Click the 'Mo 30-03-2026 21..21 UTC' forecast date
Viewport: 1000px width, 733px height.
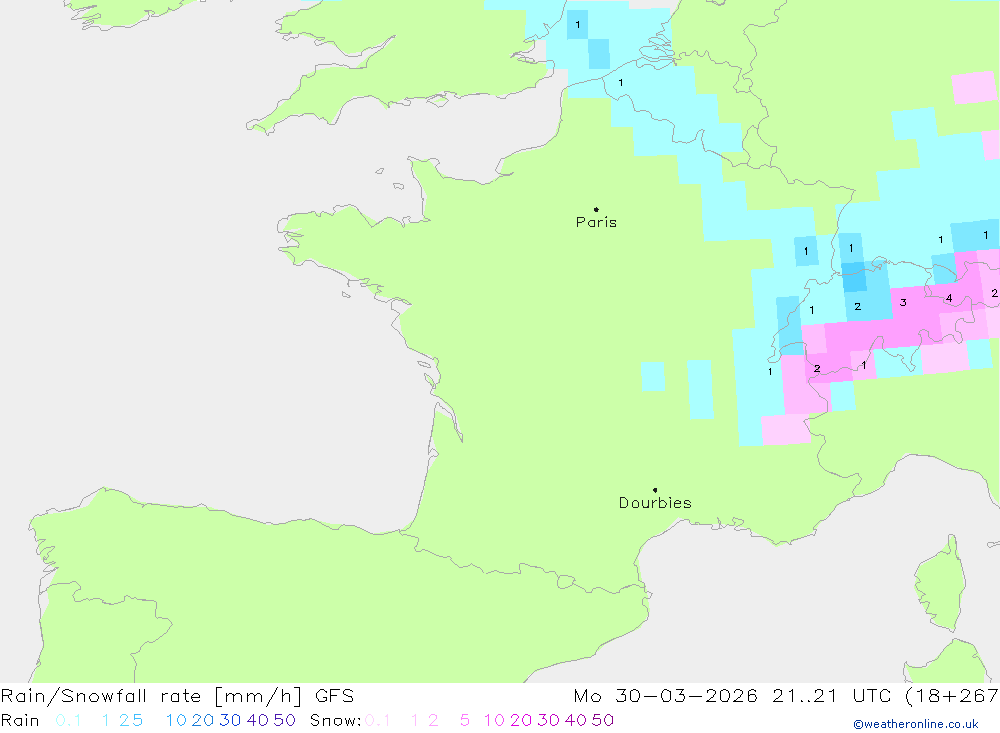[x=735, y=696]
